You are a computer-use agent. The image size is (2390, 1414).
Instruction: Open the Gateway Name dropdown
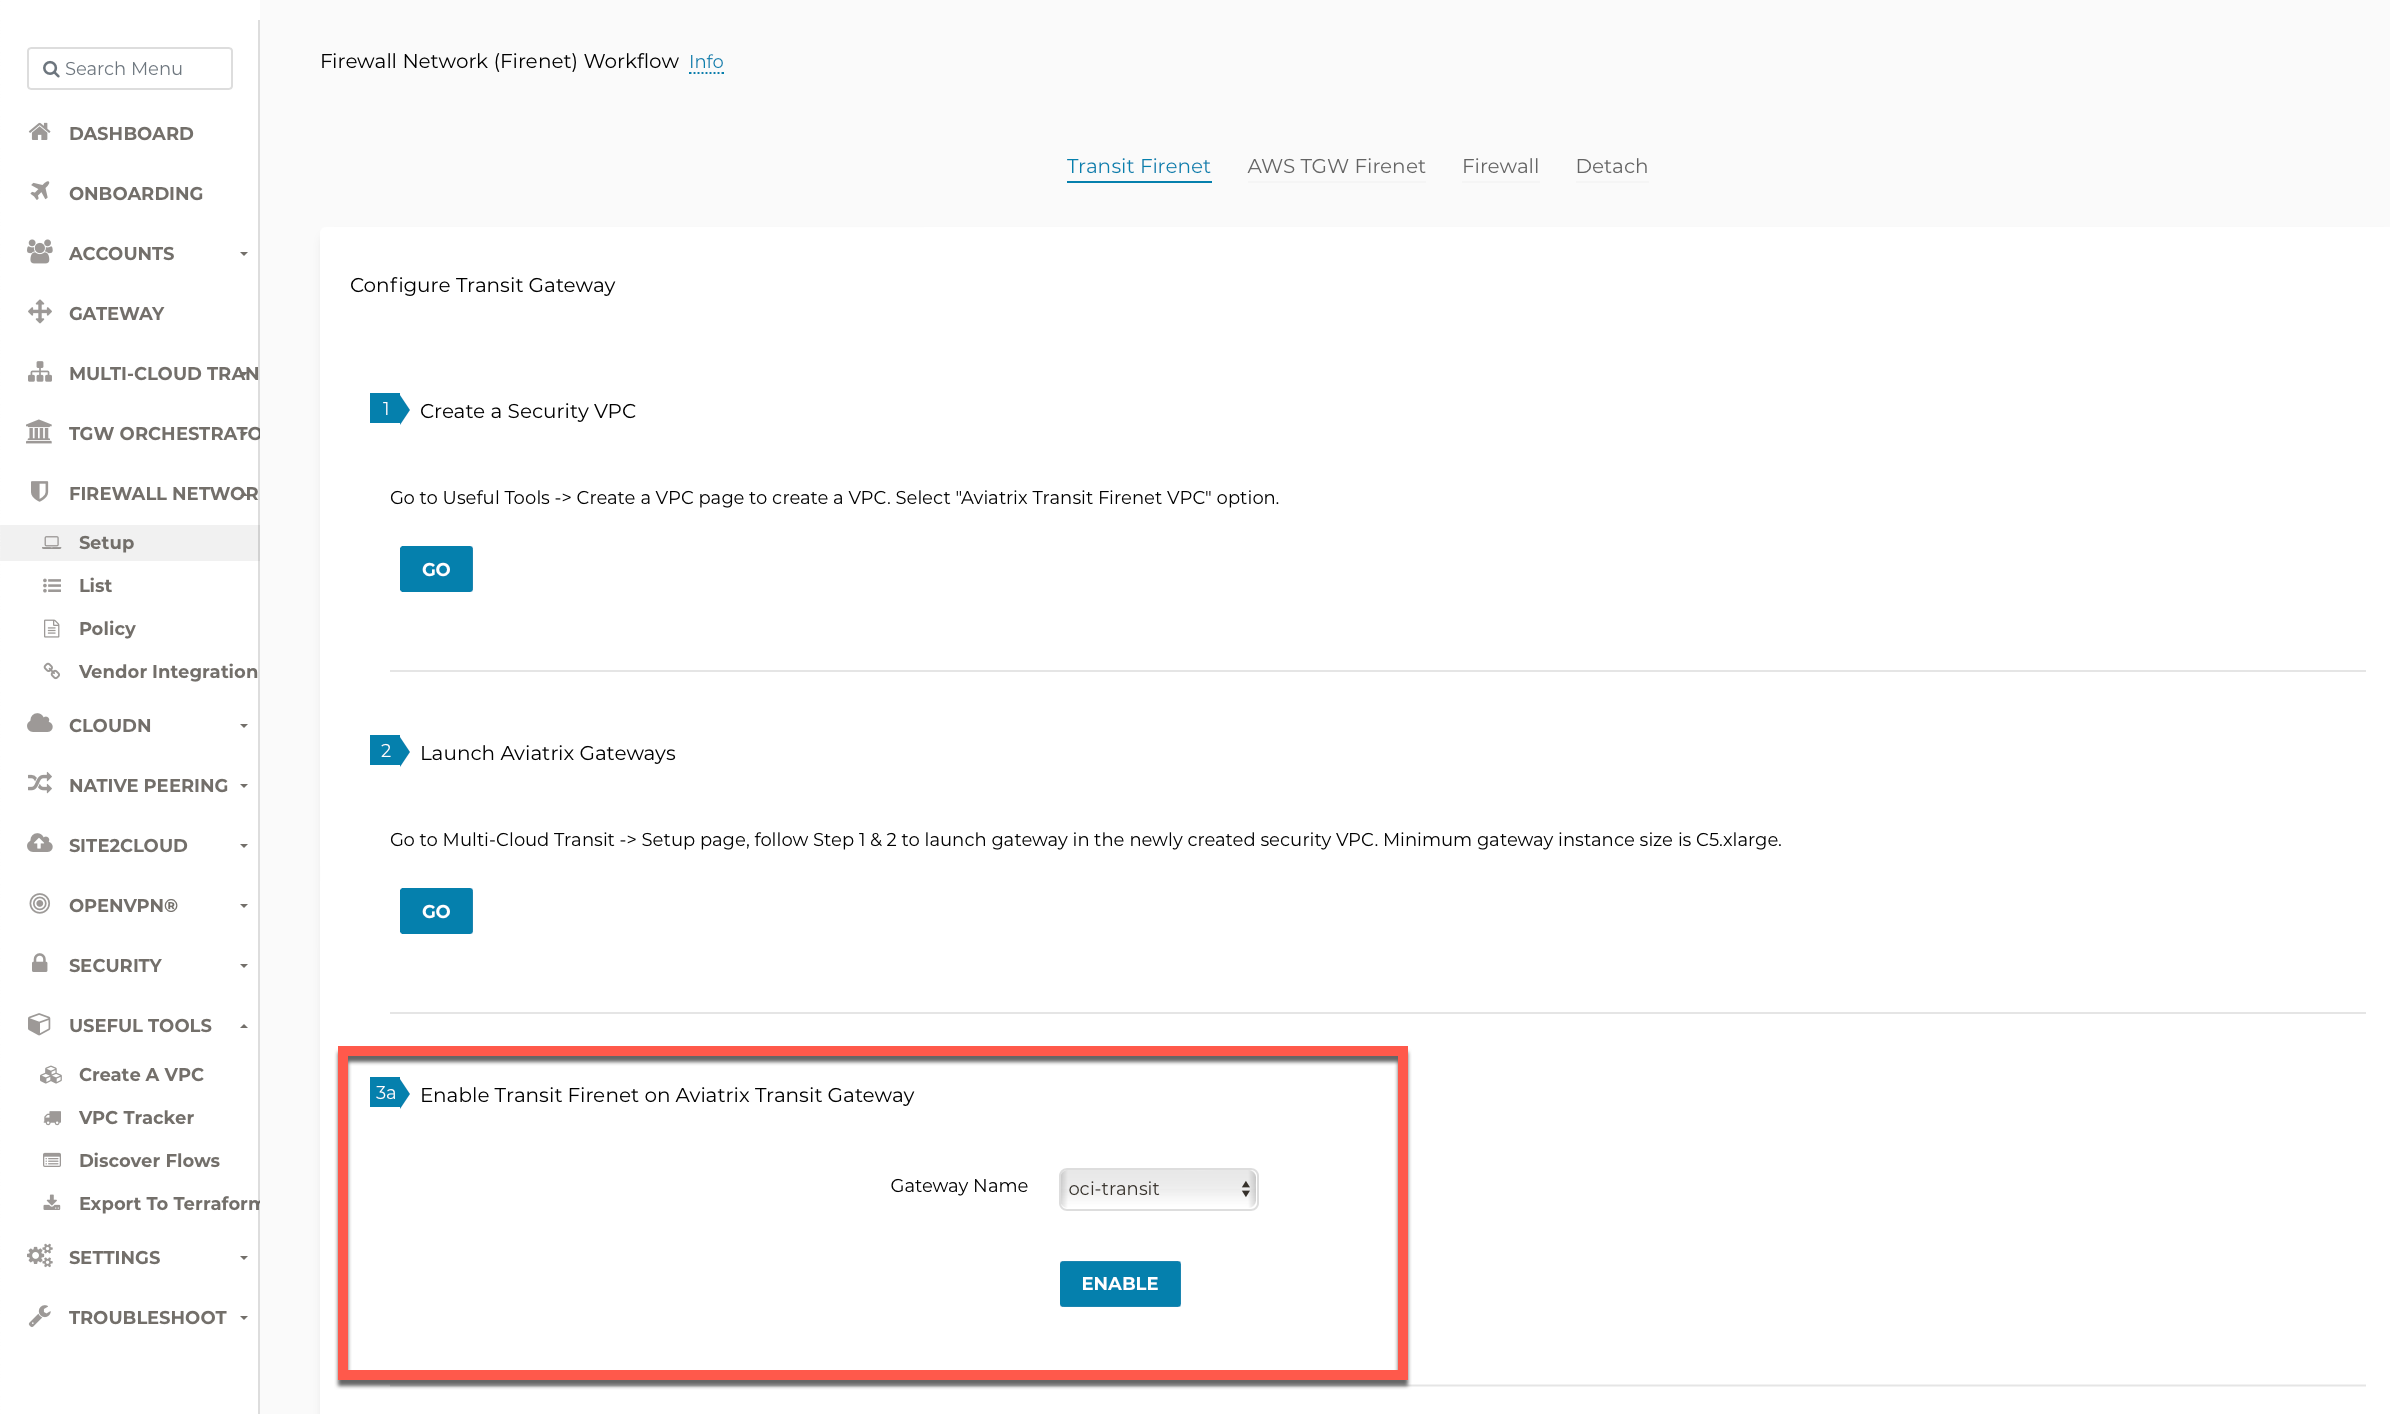pyautogui.click(x=1158, y=1189)
